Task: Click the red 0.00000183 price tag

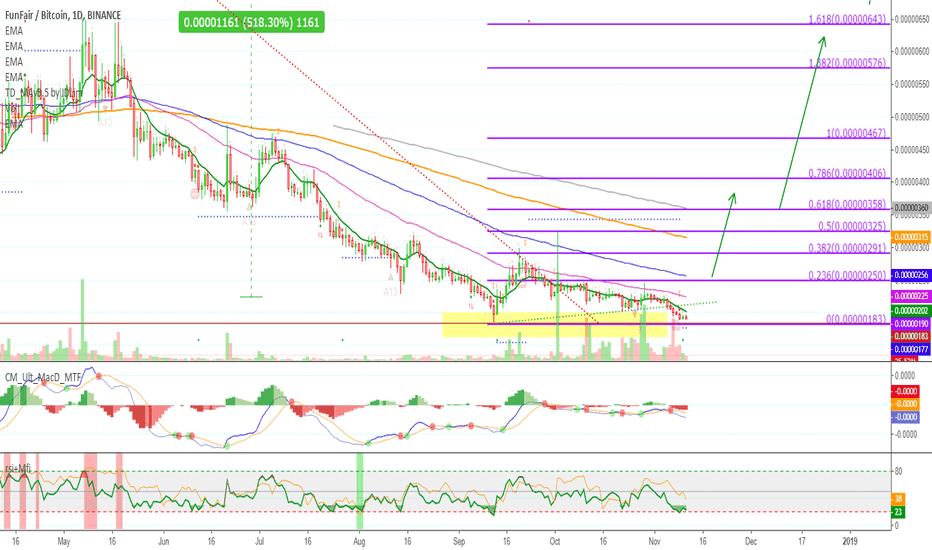Action: (911, 337)
